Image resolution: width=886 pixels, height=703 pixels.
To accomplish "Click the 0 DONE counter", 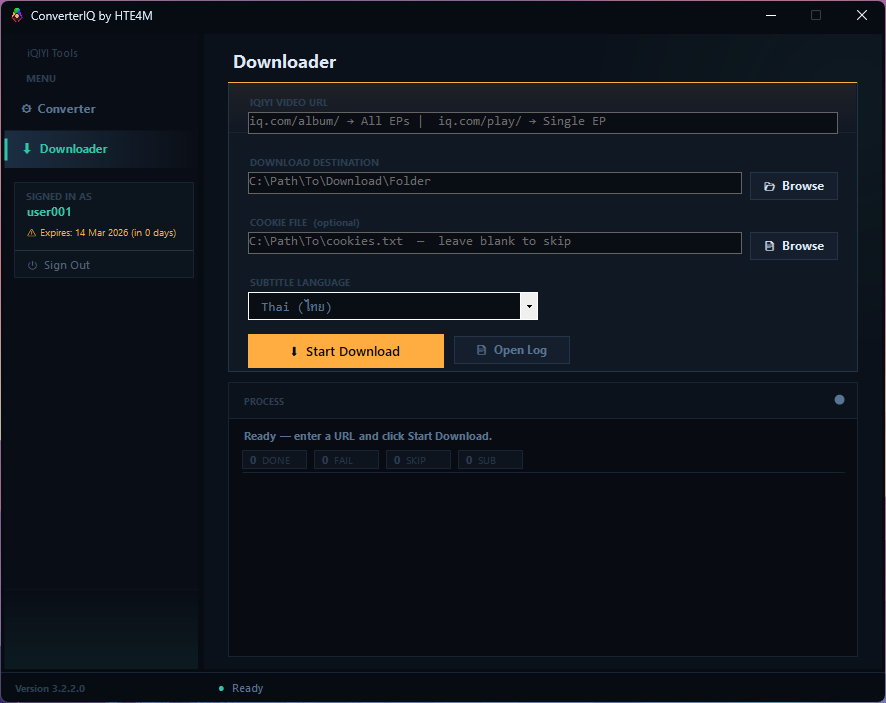I will click(274, 460).
